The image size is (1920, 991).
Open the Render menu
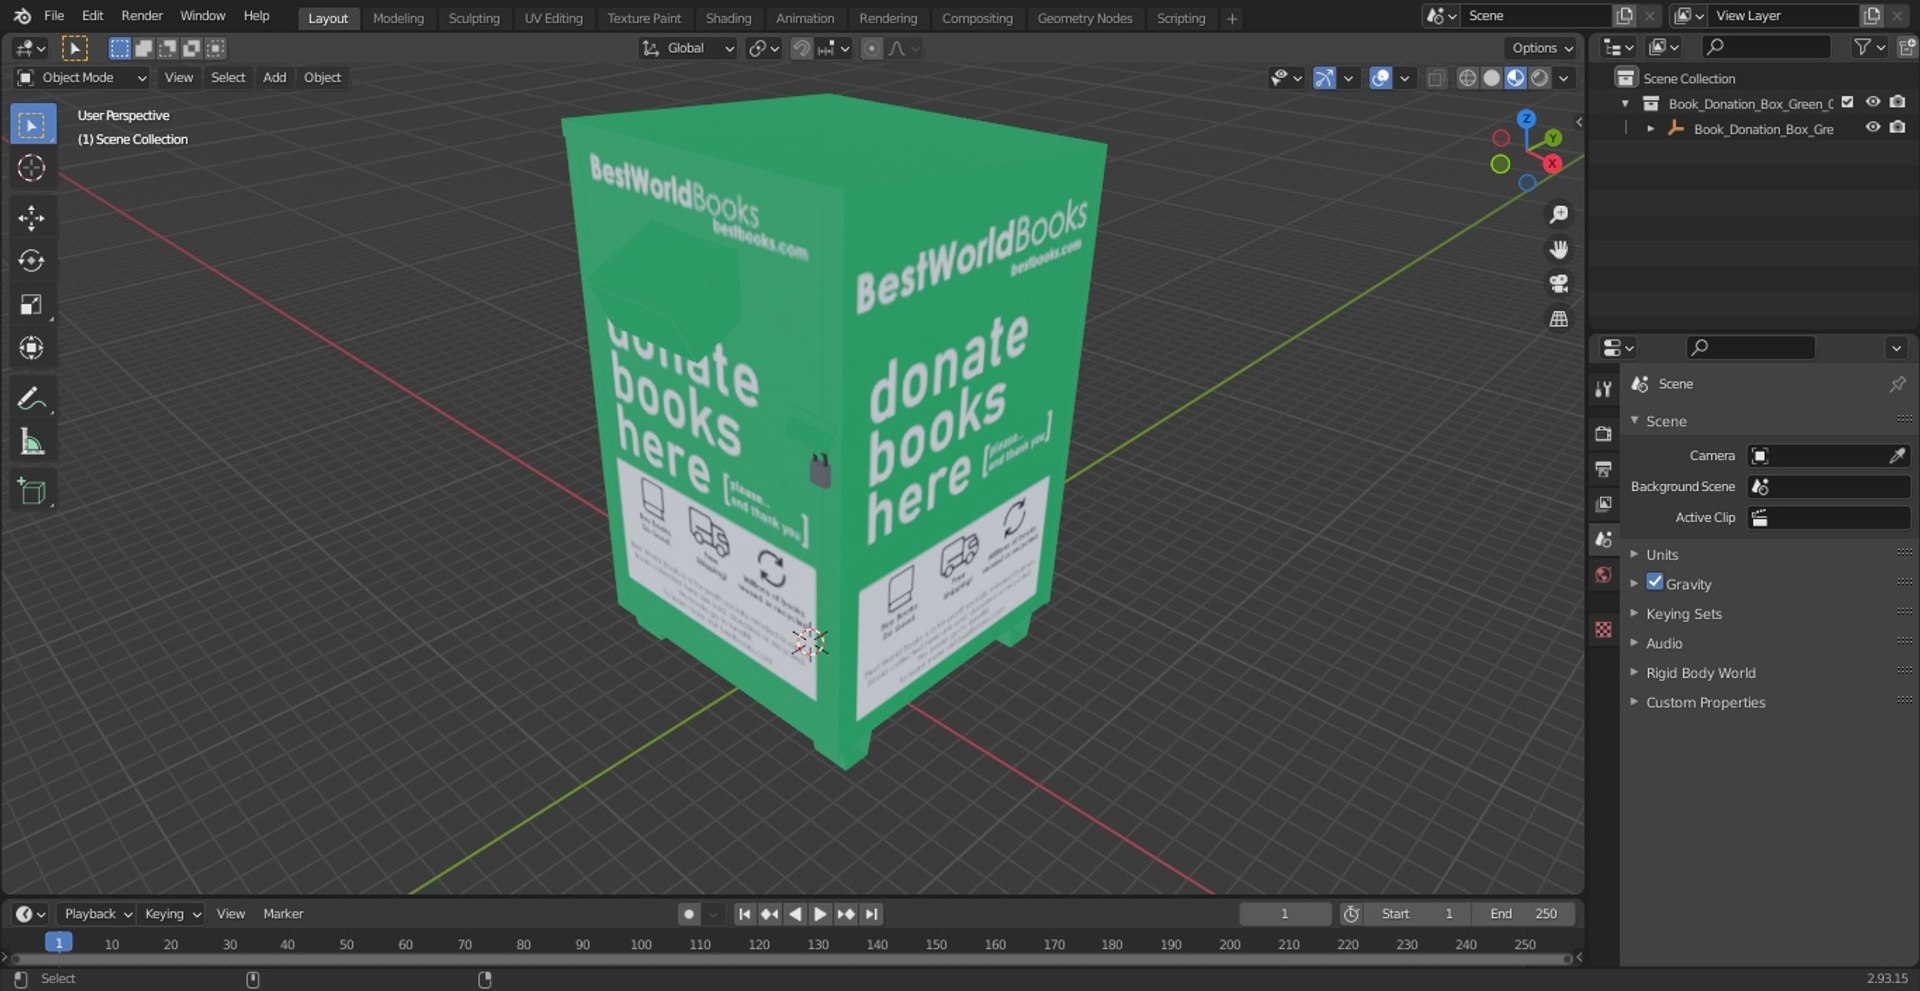[142, 16]
